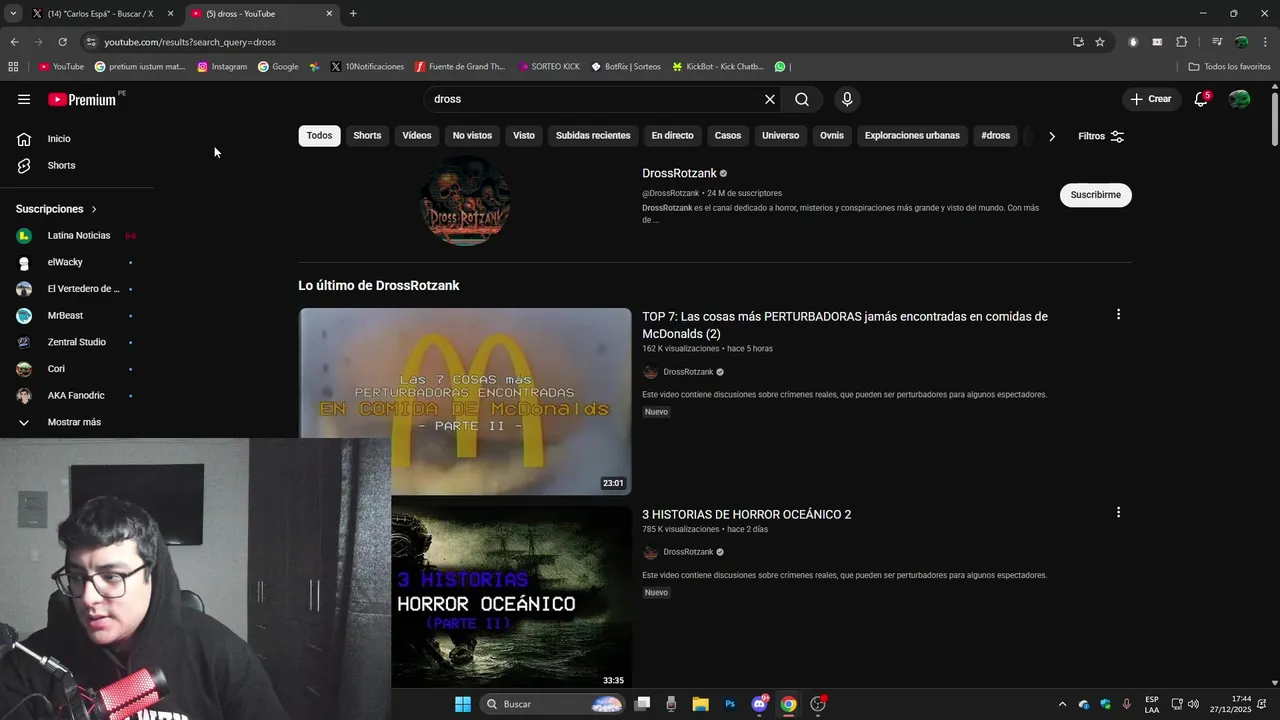Viewport: 1280px width, 720px height.
Task: Start voice search with microphone icon
Action: pos(847,99)
